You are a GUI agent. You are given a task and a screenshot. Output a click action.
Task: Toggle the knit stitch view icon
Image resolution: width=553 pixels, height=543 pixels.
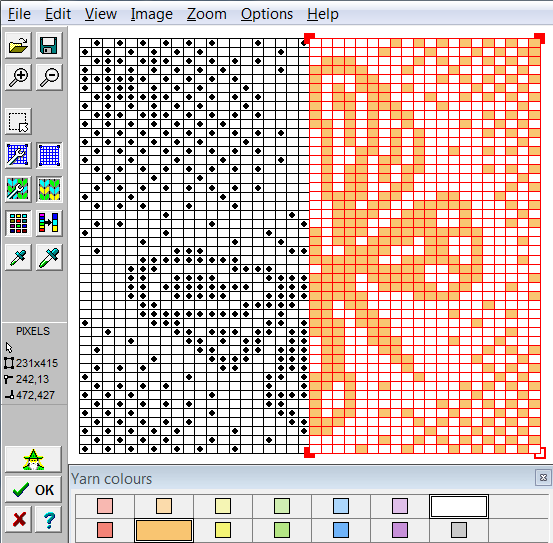coord(49,189)
